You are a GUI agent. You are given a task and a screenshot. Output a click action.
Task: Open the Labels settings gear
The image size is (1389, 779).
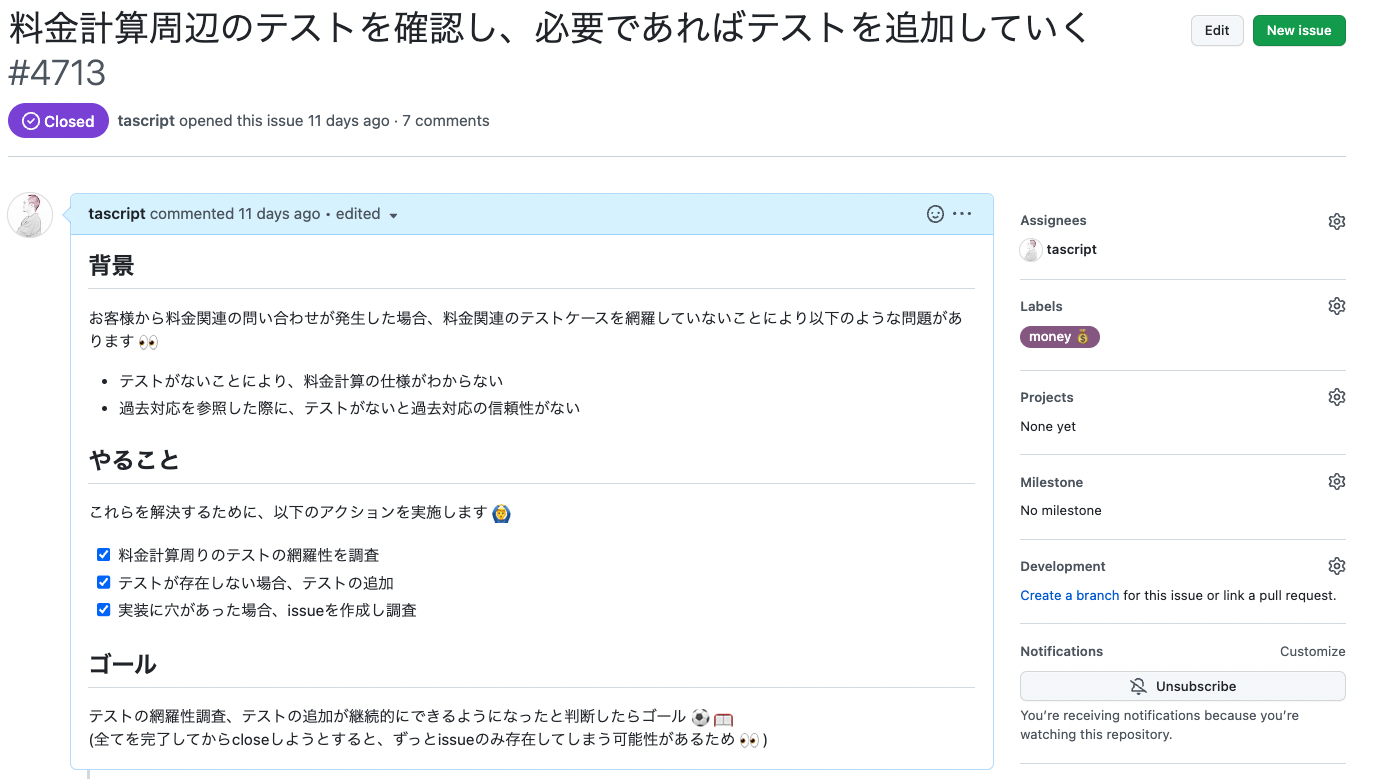pyautogui.click(x=1337, y=306)
